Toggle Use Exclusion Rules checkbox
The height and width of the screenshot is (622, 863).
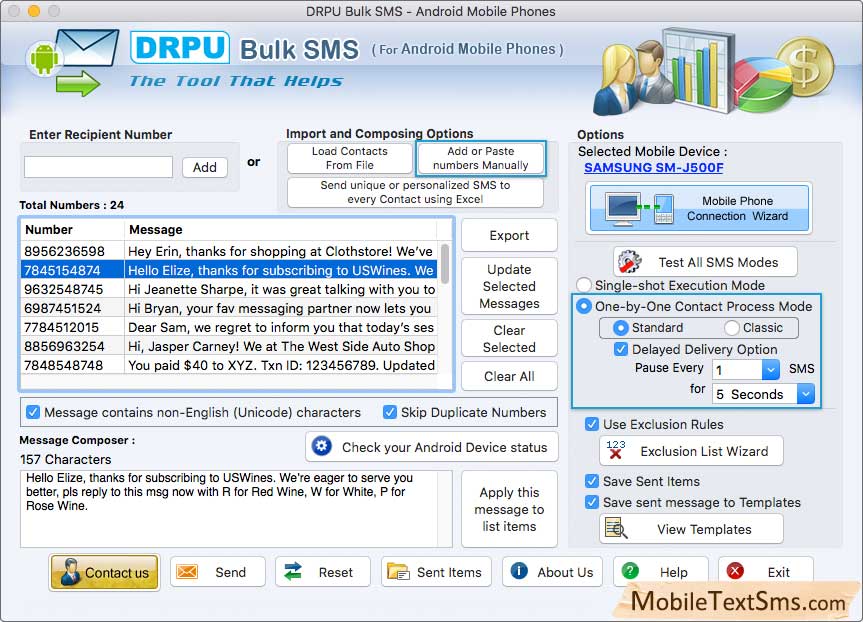click(592, 424)
